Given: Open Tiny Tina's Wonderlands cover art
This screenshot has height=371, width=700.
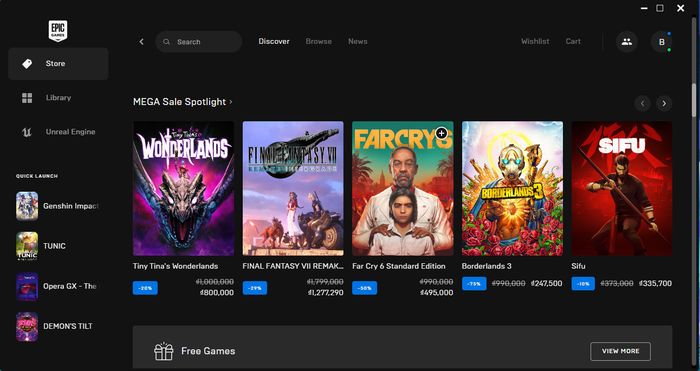Looking at the screenshot, I should click(183, 188).
